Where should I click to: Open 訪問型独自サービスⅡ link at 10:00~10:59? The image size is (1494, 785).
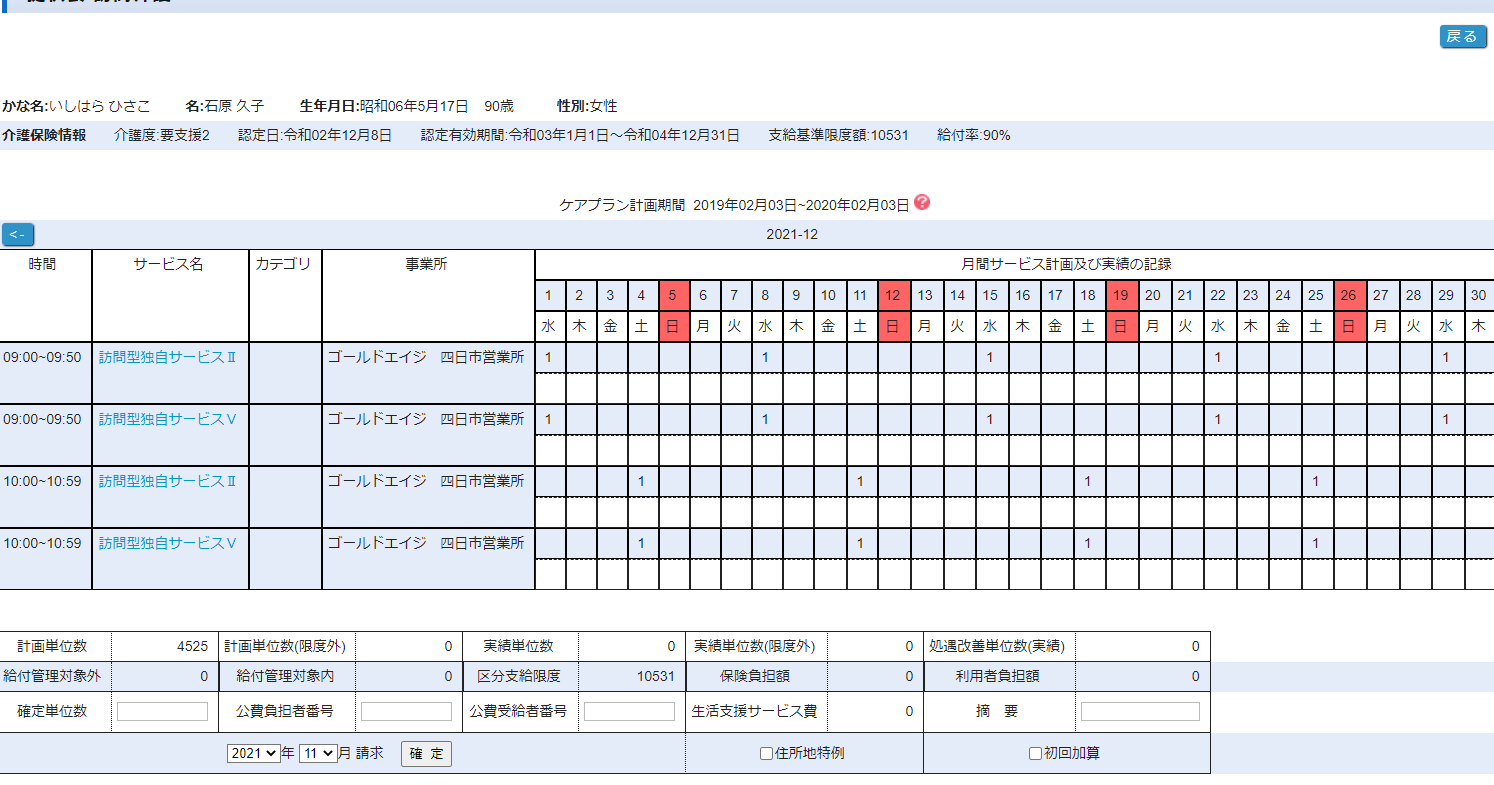(x=167, y=482)
